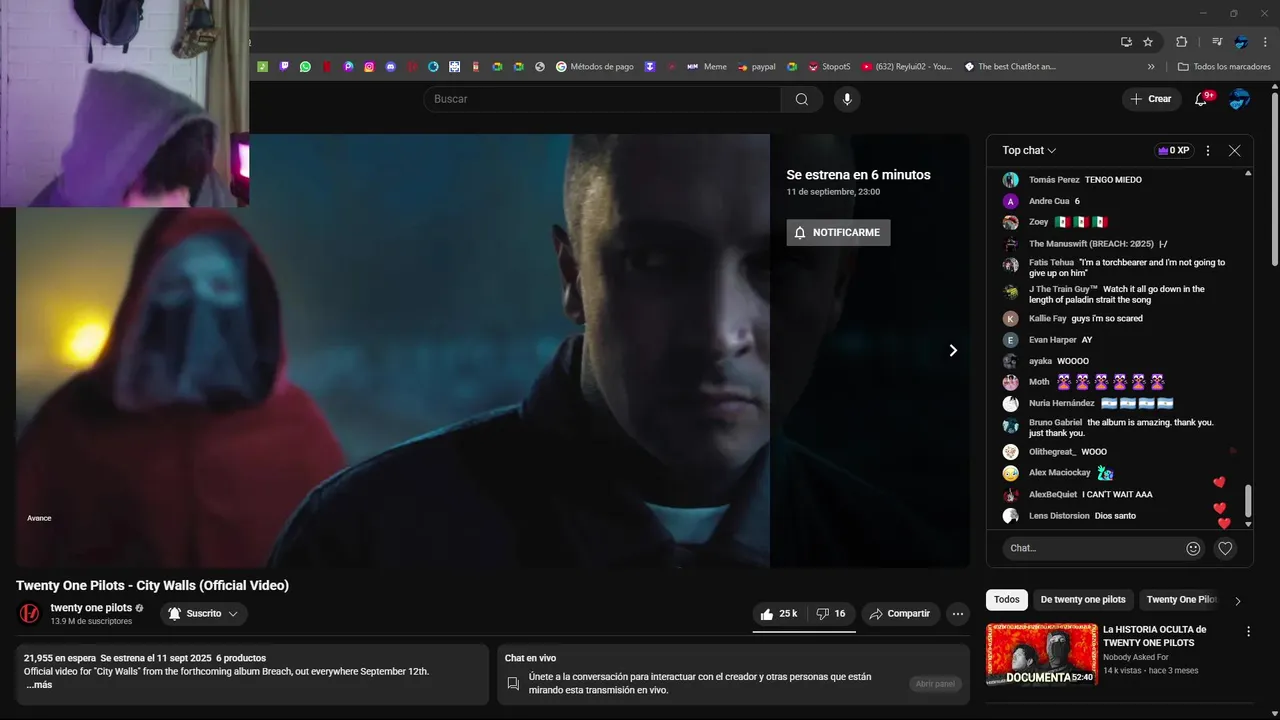Dislike the City Walls video
Screen dimensions: 1280x720
(831, 614)
